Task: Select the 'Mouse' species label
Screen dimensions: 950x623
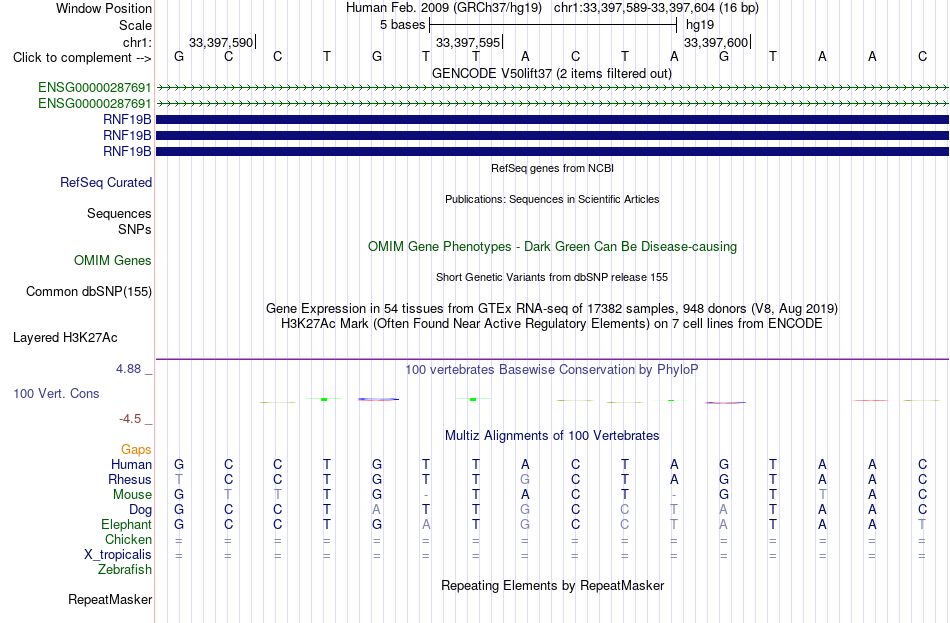Action: 132,495
